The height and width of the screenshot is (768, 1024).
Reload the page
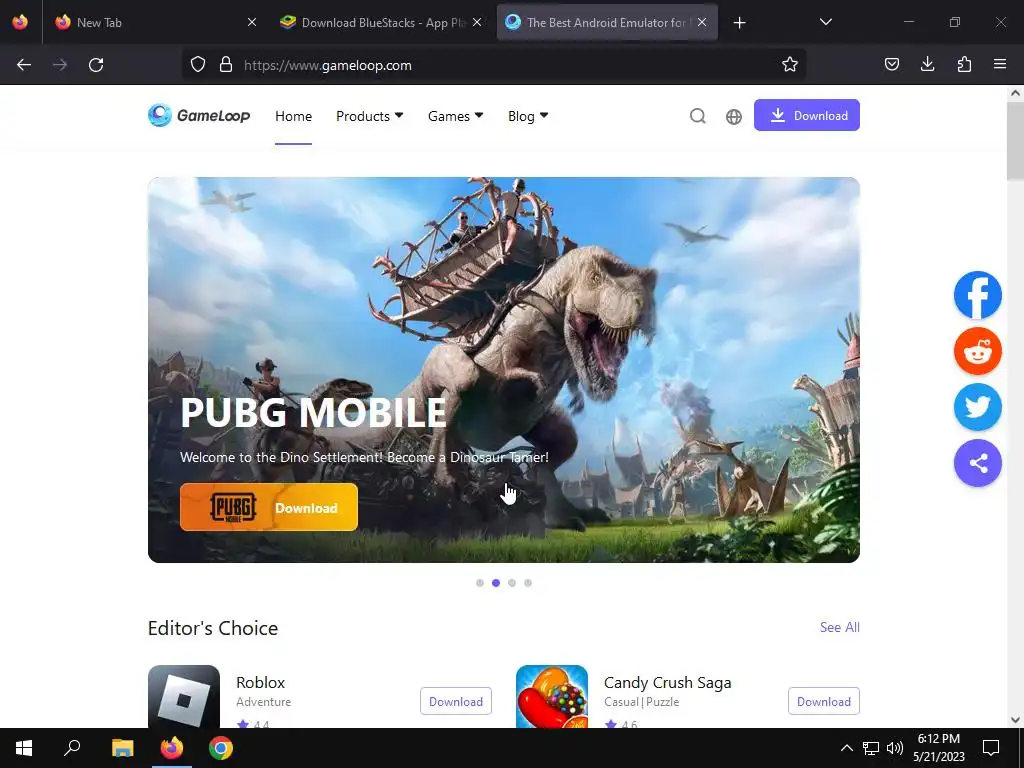pos(96,65)
